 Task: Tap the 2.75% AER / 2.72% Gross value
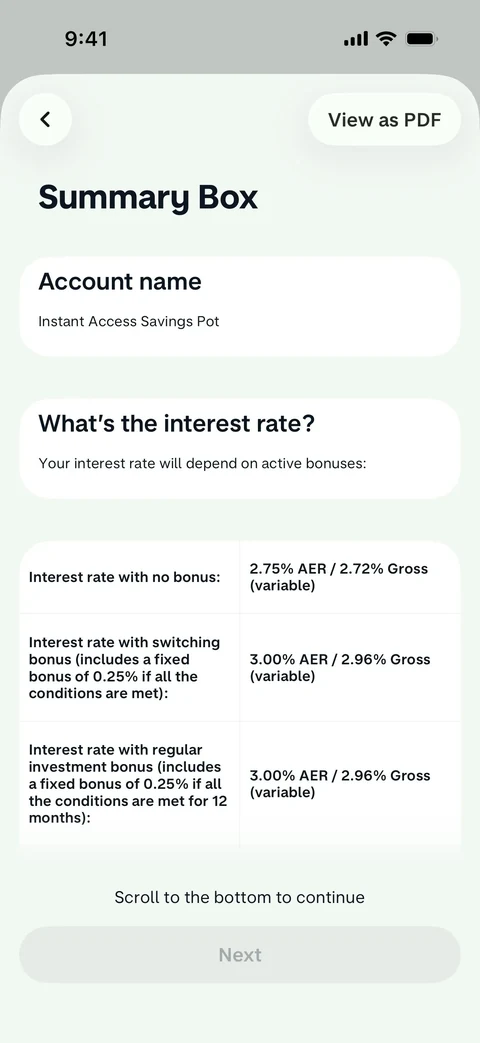tap(339, 577)
